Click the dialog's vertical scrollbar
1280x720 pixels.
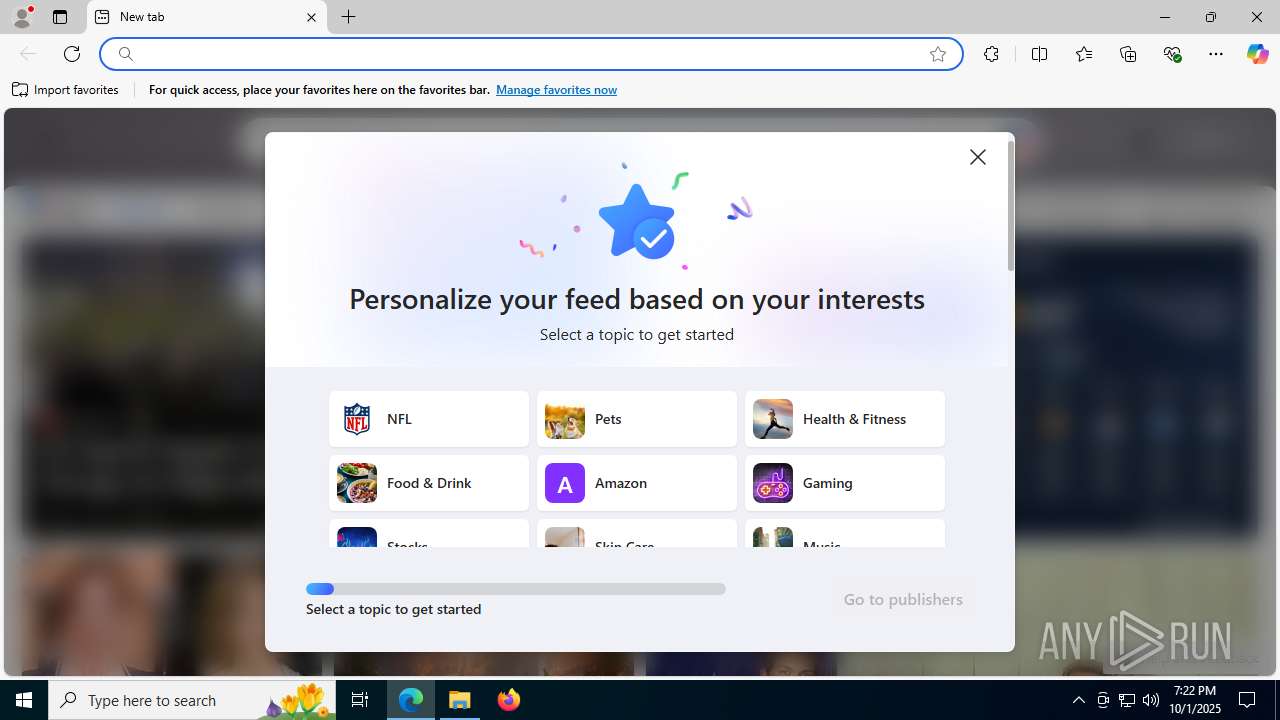click(1011, 206)
